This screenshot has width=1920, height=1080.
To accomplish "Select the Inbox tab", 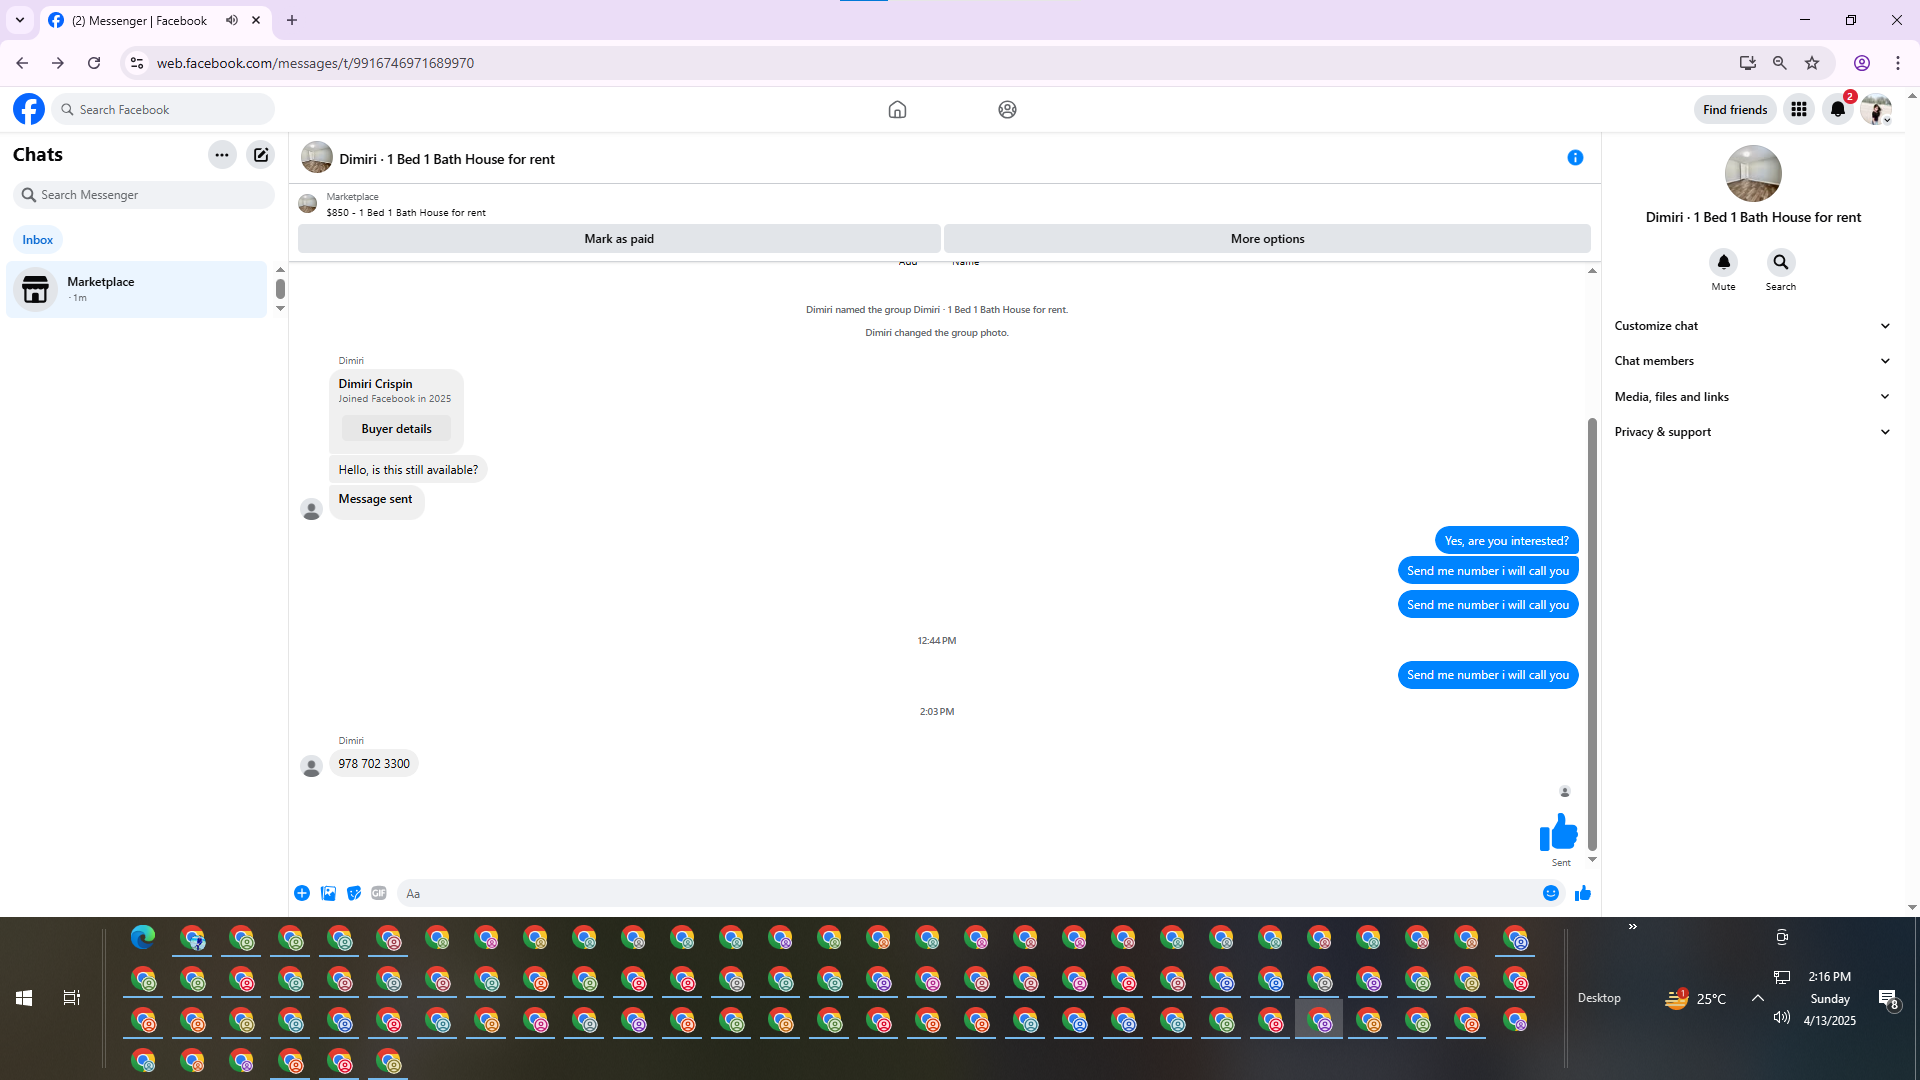I will click(38, 240).
